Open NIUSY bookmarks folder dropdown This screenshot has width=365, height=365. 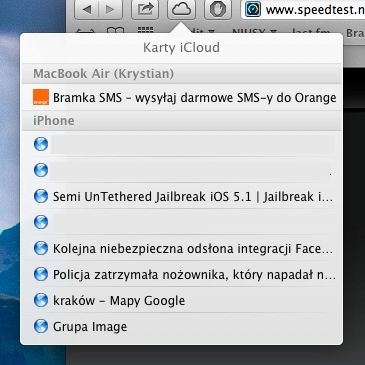[255, 31]
